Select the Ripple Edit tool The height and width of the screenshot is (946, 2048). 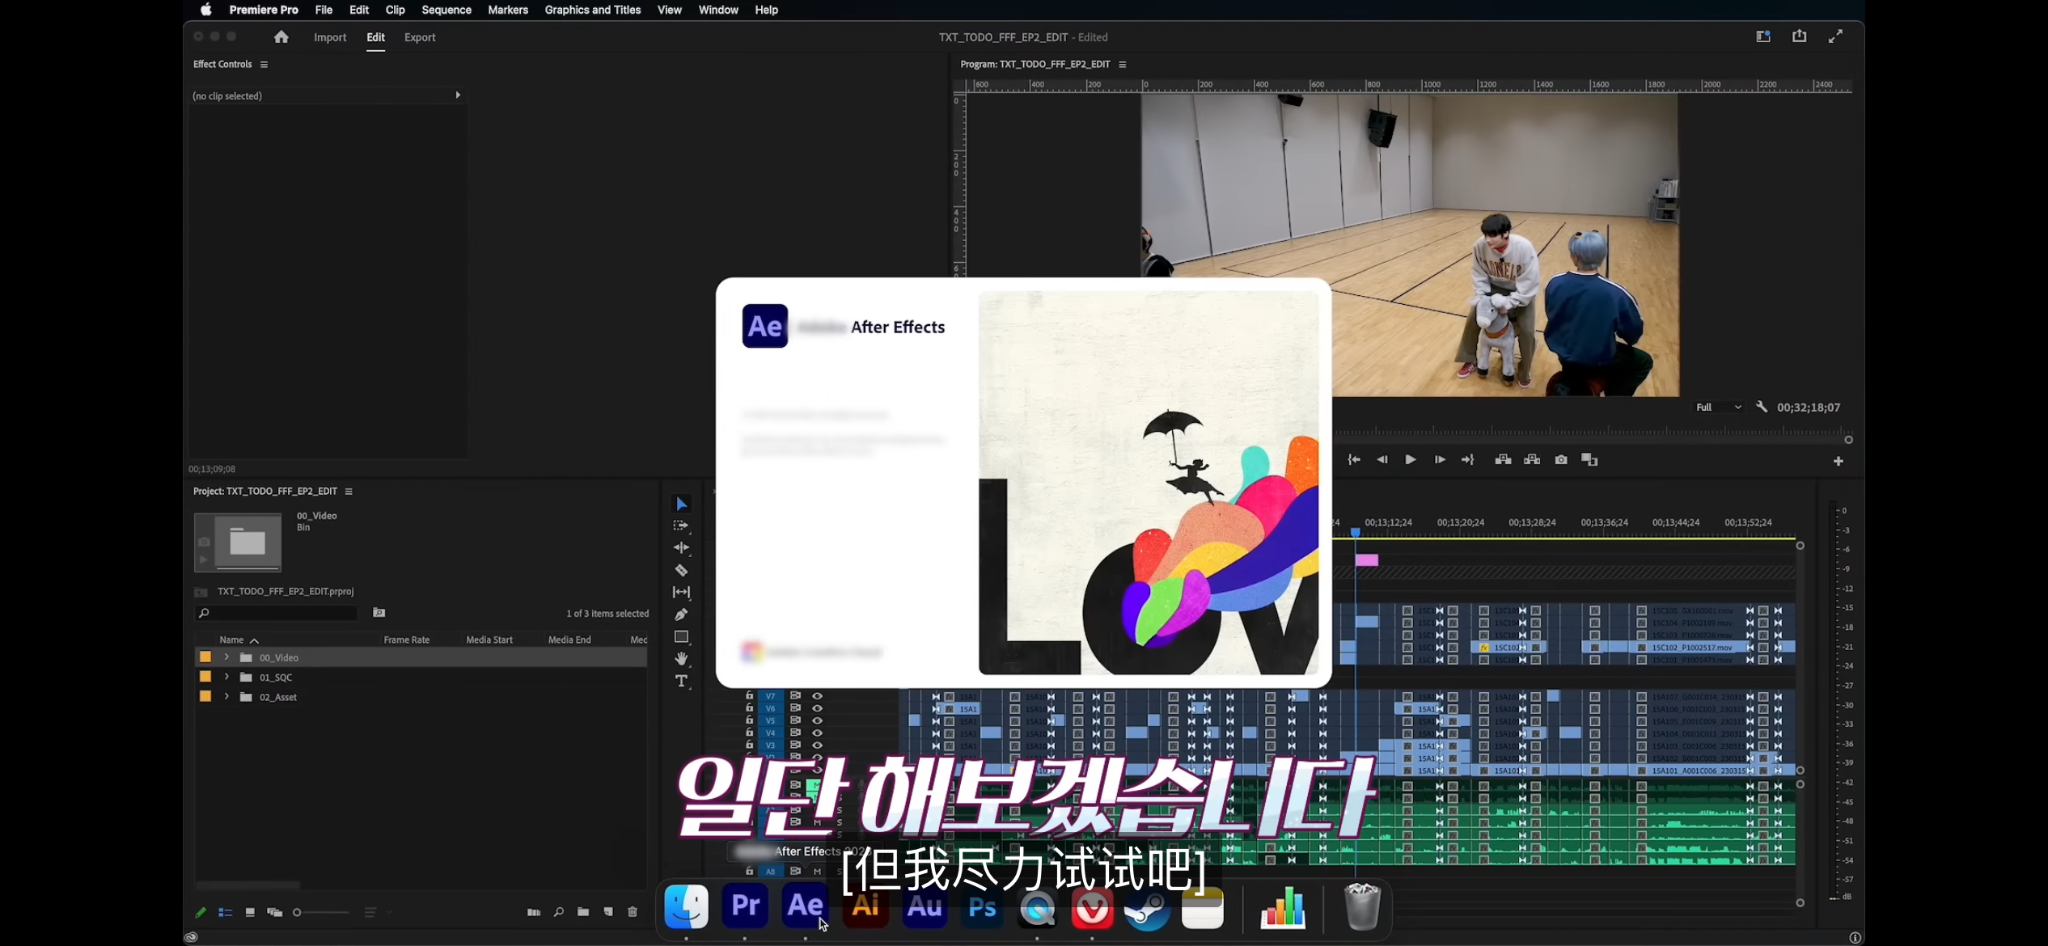681,548
